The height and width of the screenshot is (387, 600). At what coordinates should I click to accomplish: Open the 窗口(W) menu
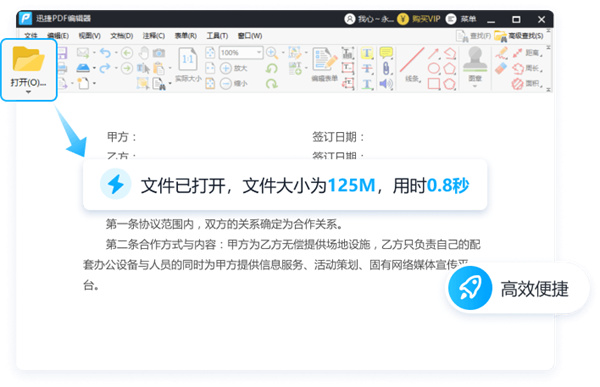coord(250,36)
